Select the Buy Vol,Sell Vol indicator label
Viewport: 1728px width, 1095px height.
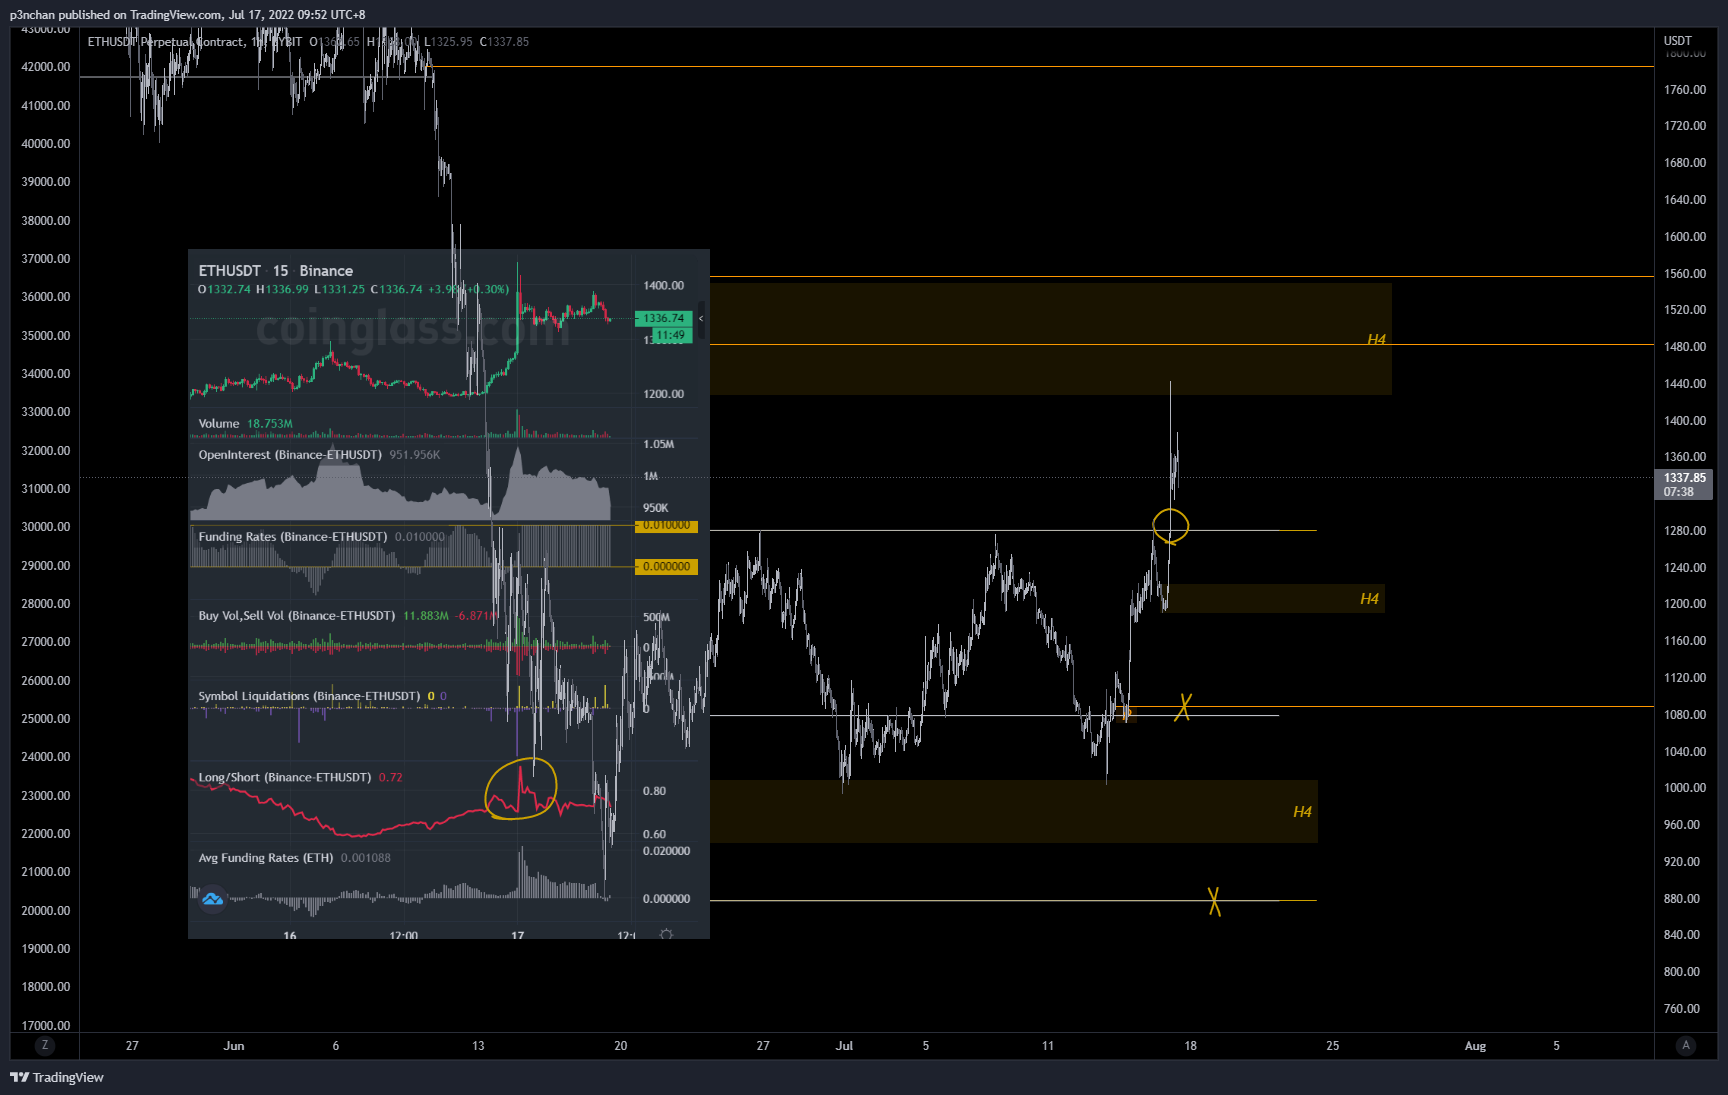coord(296,616)
